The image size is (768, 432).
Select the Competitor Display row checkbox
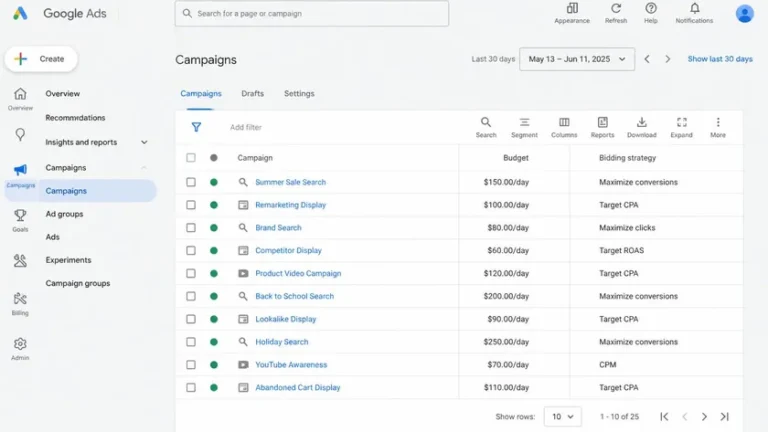pos(191,250)
